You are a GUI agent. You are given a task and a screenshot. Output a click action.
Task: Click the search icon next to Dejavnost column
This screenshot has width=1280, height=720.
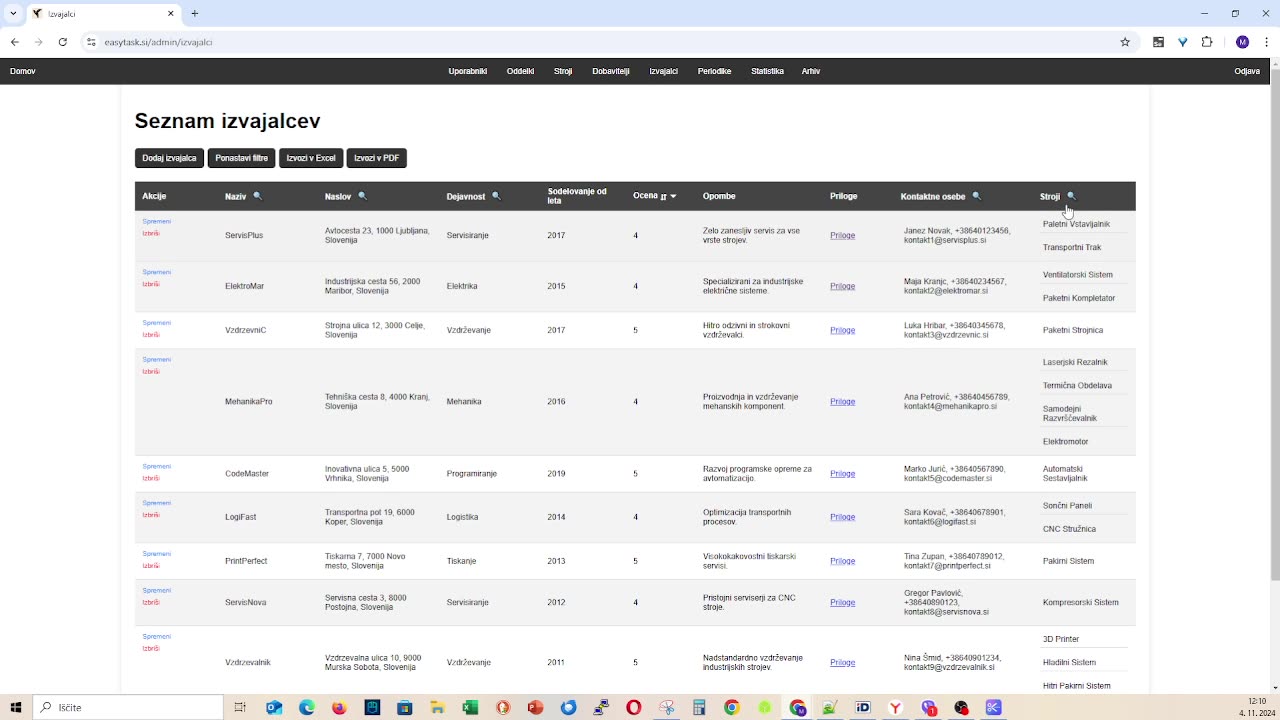[496, 196]
